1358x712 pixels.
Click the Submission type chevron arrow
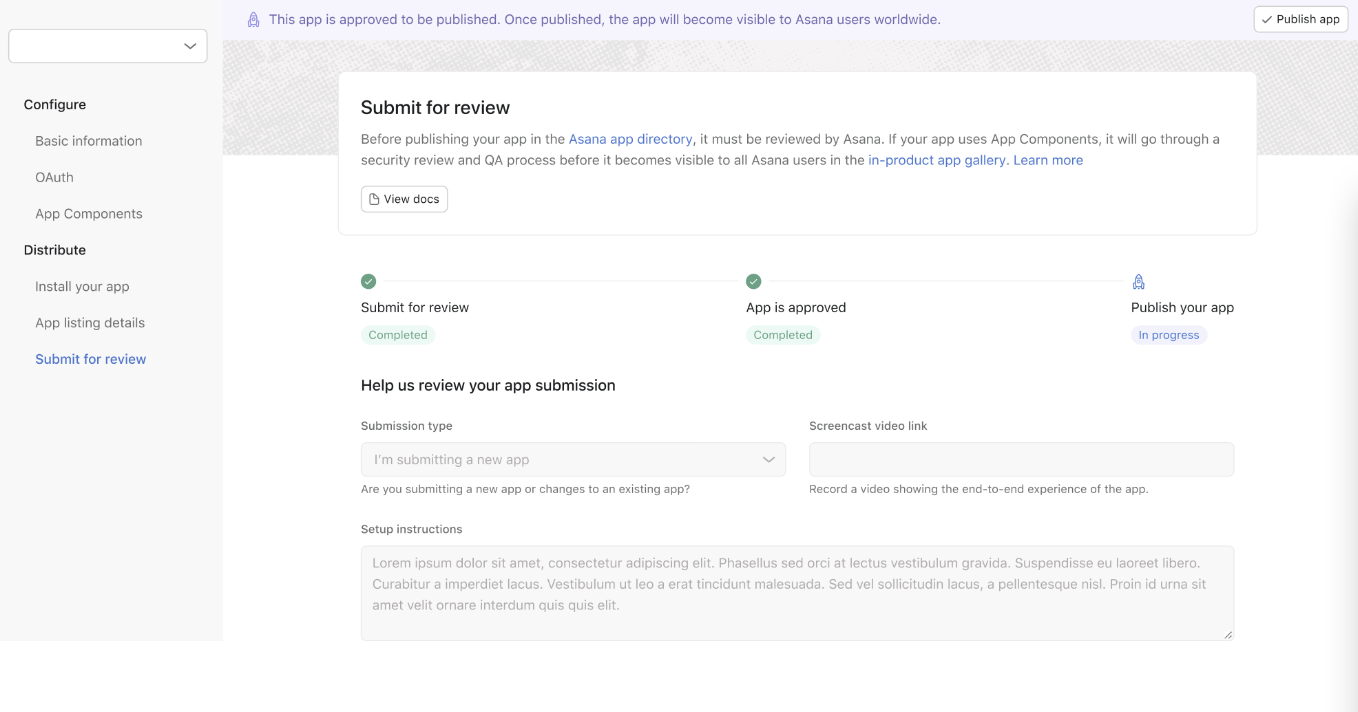[x=769, y=460]
